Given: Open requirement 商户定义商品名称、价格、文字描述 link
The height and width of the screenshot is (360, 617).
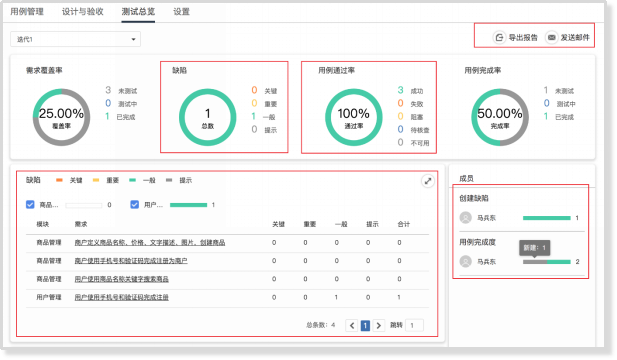Looking at the screenshot, I should (x=150, y=242).
